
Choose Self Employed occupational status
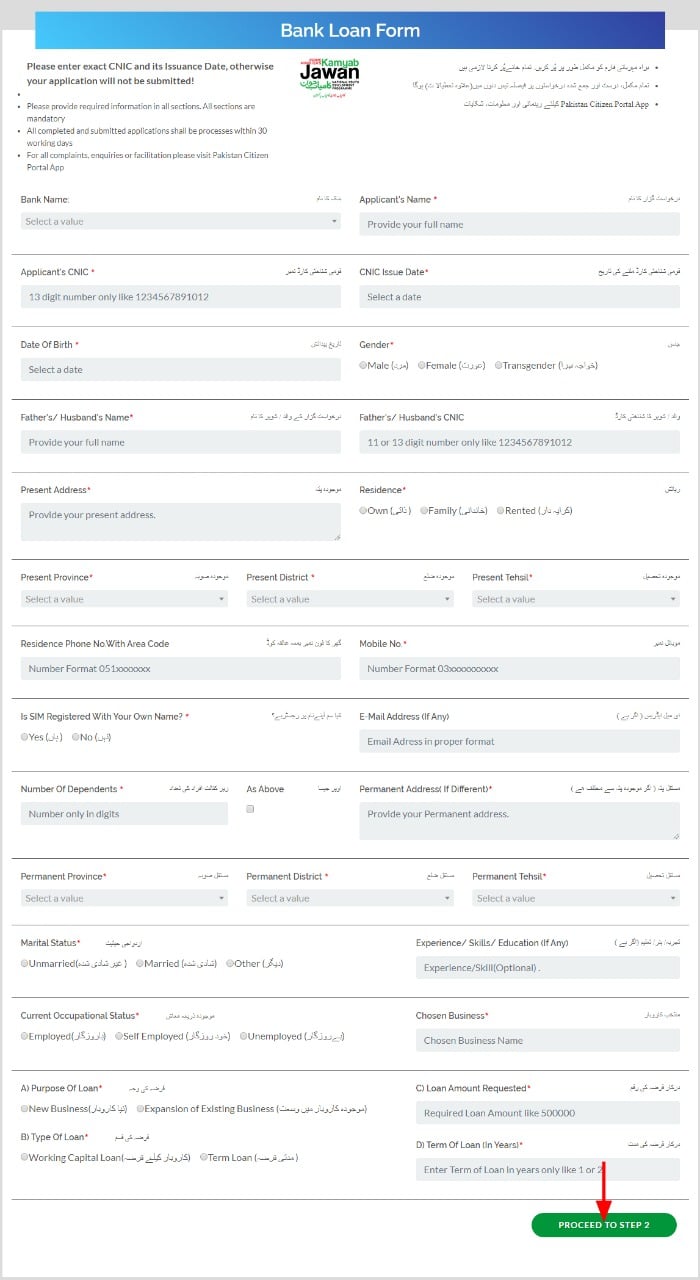119,1037
